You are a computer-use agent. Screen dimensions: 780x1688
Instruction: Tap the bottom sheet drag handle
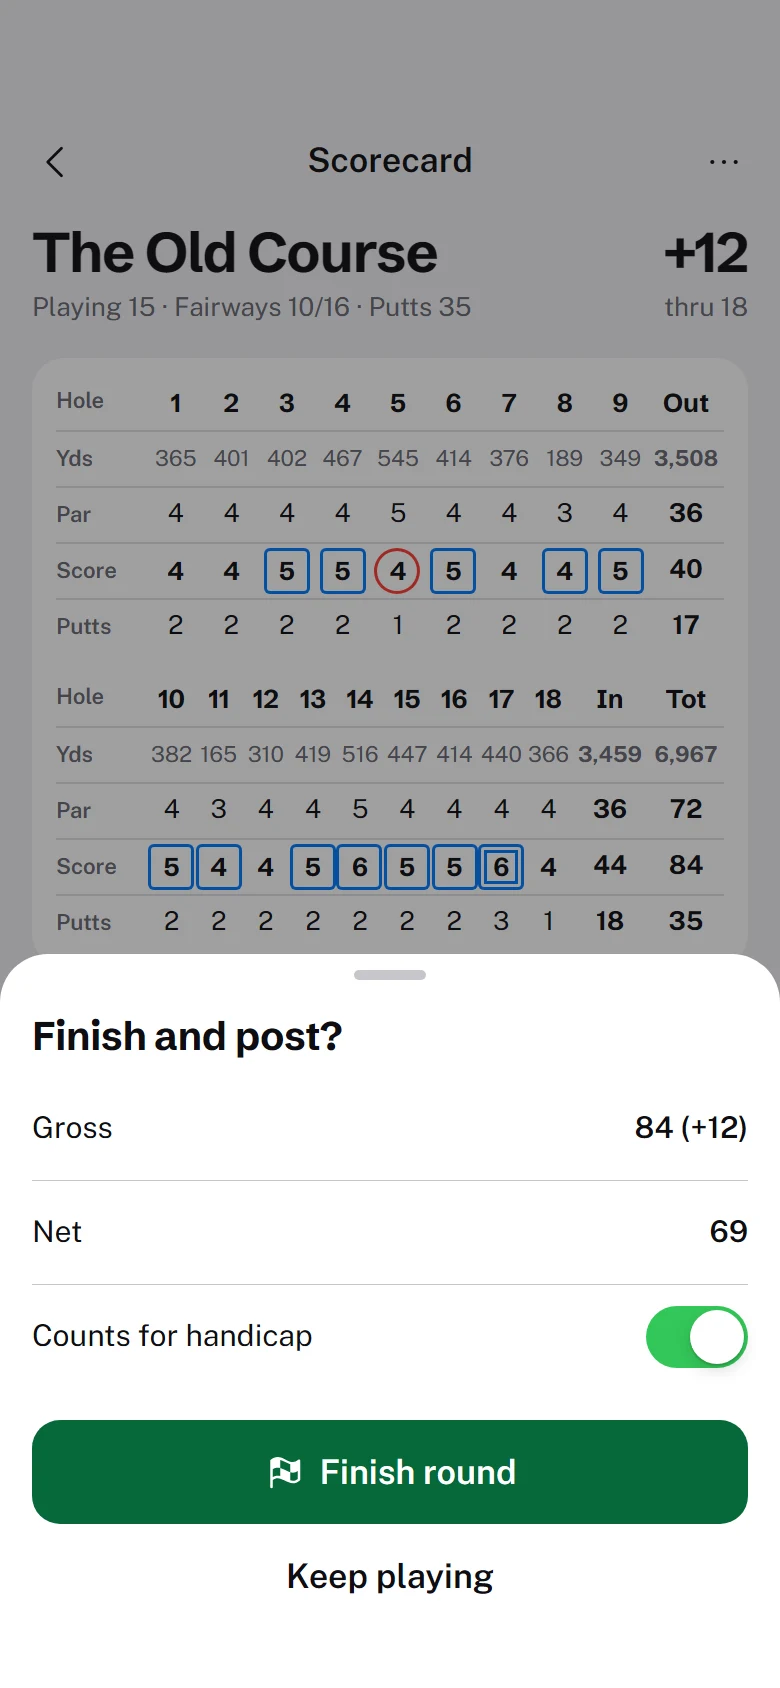[390, 975]
